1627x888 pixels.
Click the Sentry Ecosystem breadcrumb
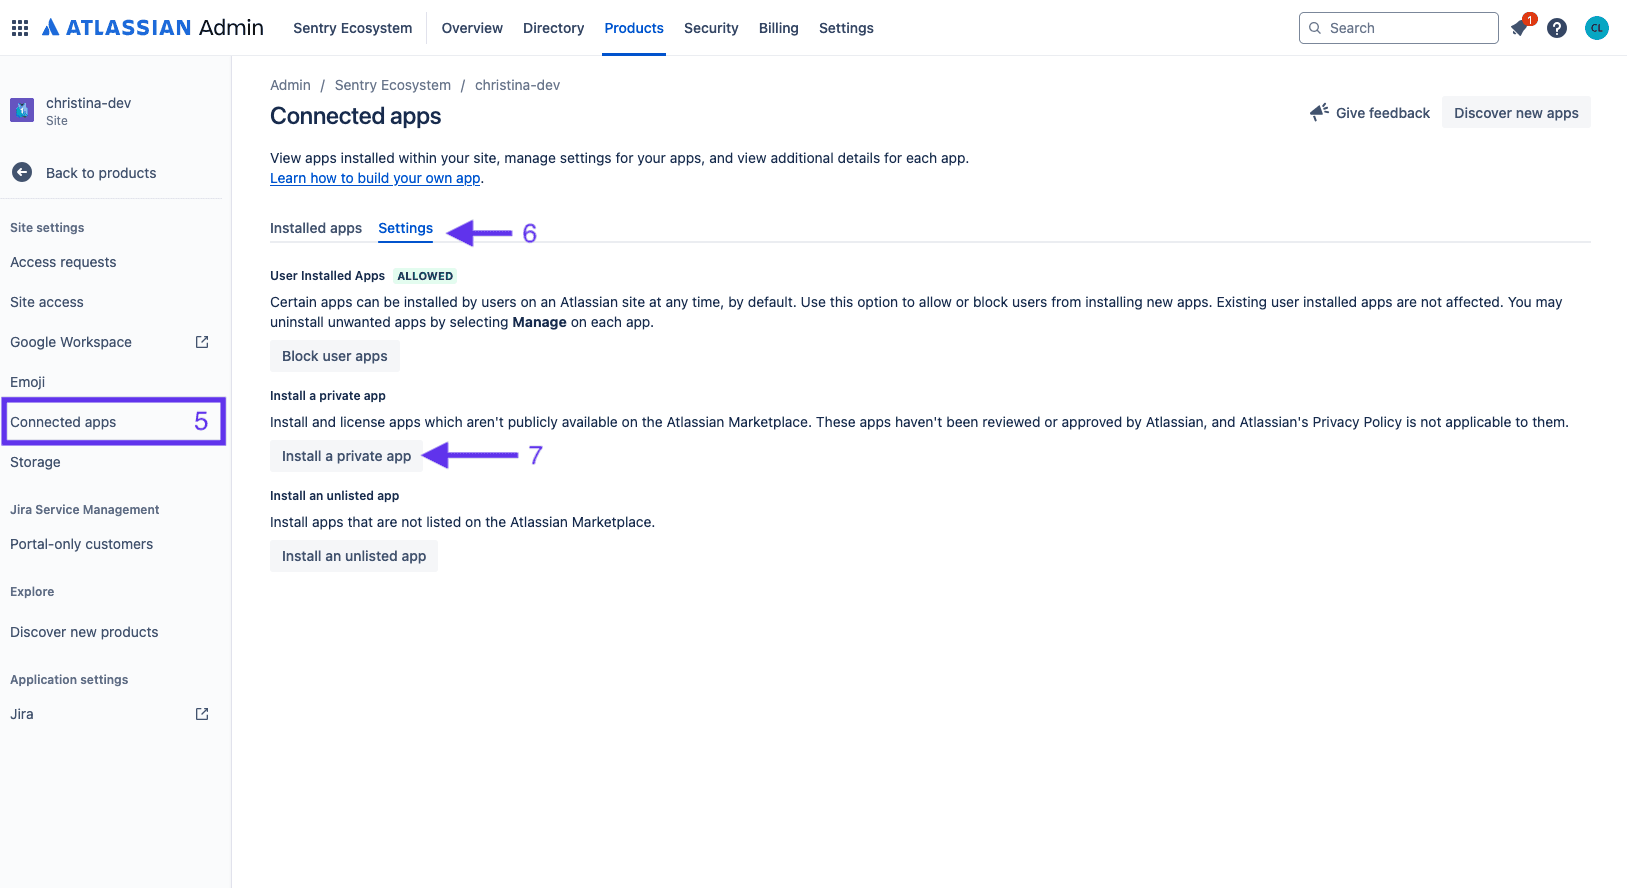tap(393, 85)
